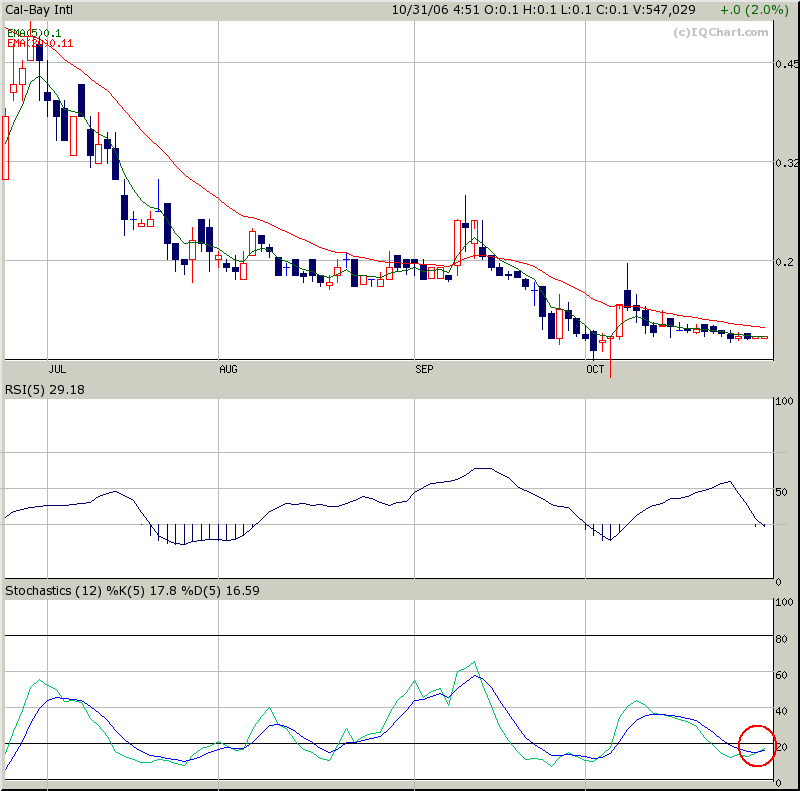Click the SEP month marker on axis
The width and height of the screenshot is (800, 791).
point(425,369)
